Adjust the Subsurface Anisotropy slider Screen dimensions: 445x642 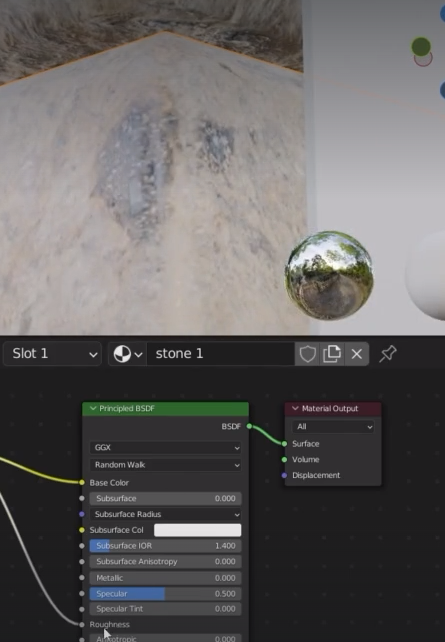[x=165, y=561]
